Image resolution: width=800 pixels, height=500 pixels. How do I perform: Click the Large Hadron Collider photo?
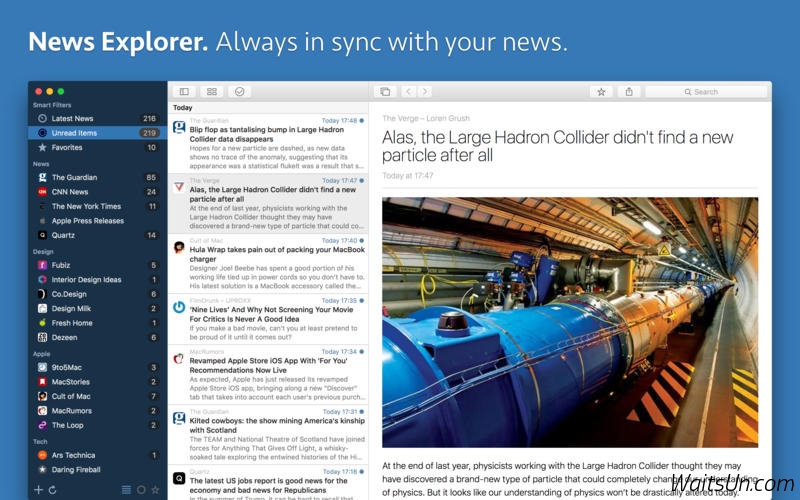coord(569,321)
